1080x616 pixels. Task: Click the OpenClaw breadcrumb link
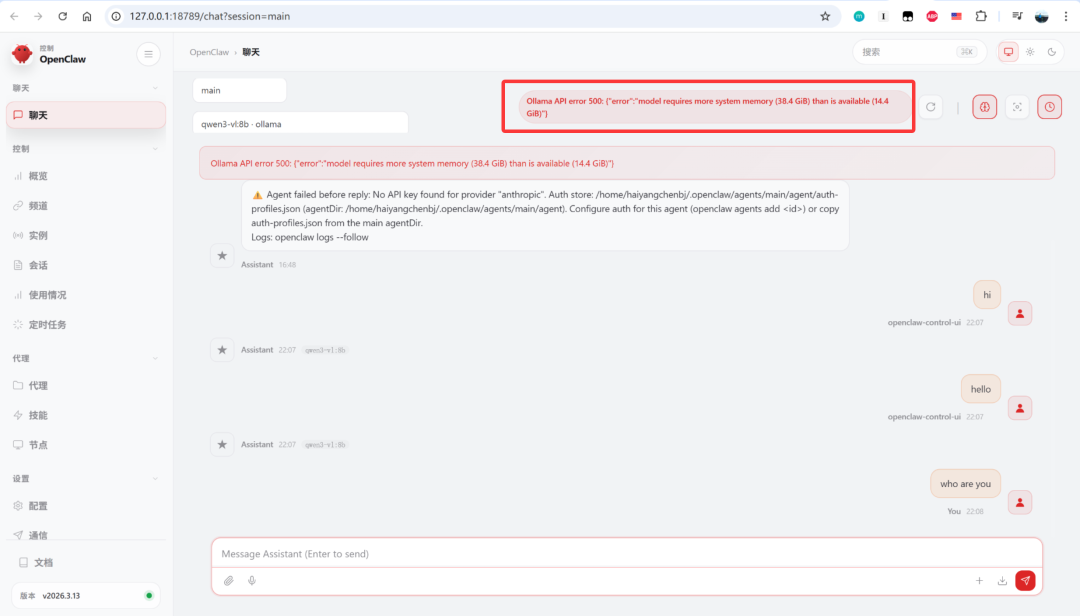point(209,52)
